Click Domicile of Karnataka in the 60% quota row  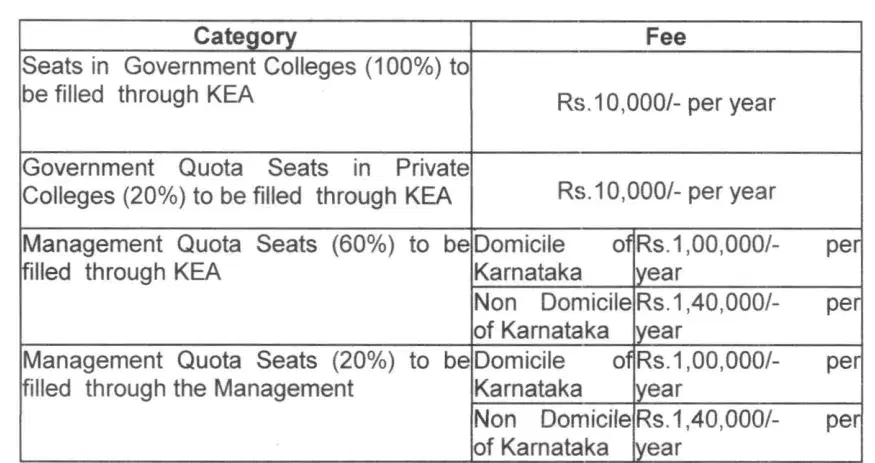(551, 259)
